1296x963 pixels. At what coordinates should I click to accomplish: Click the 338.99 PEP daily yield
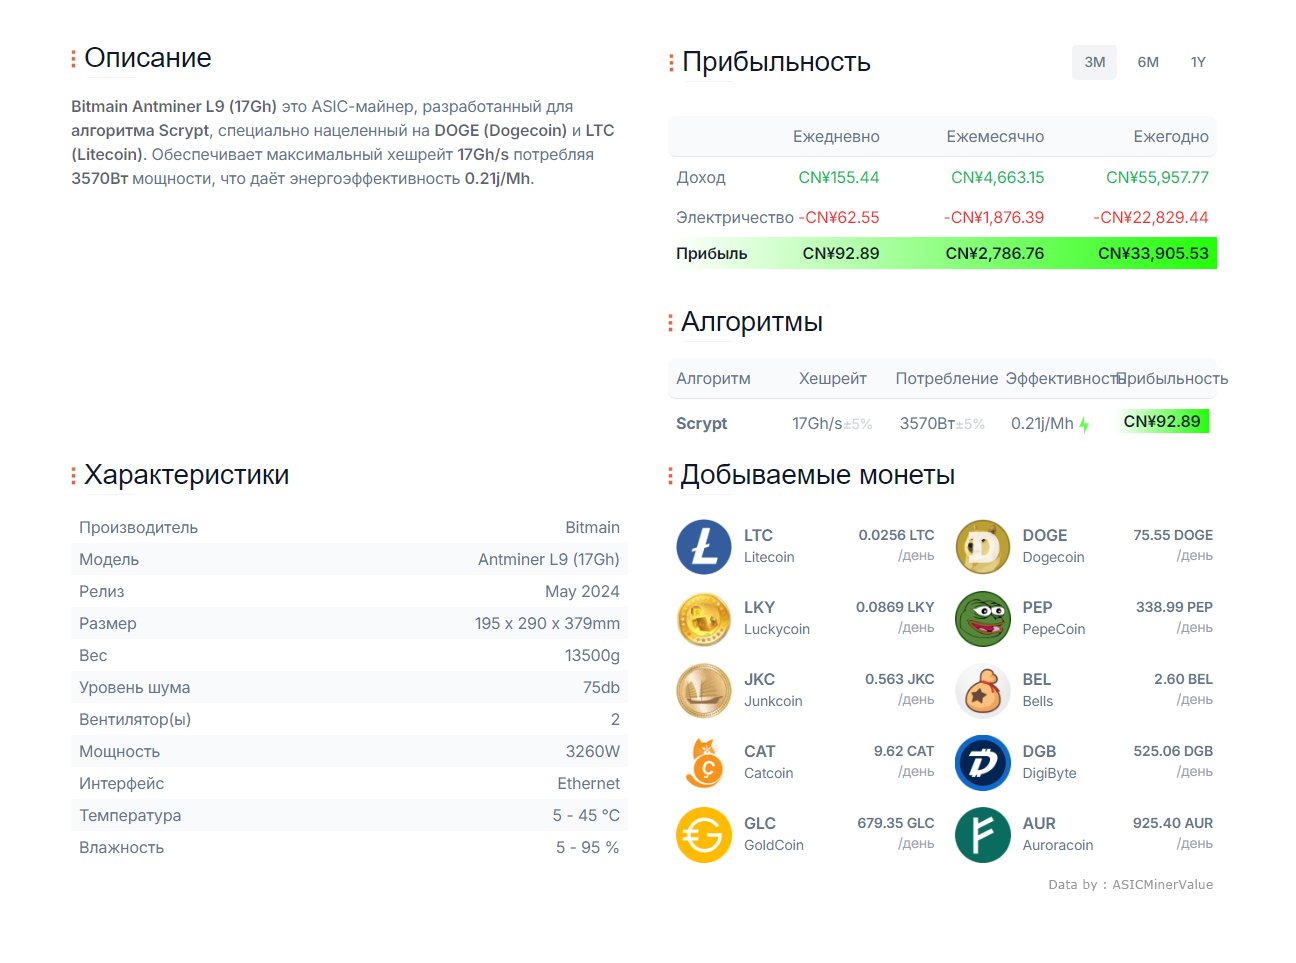1174,607
